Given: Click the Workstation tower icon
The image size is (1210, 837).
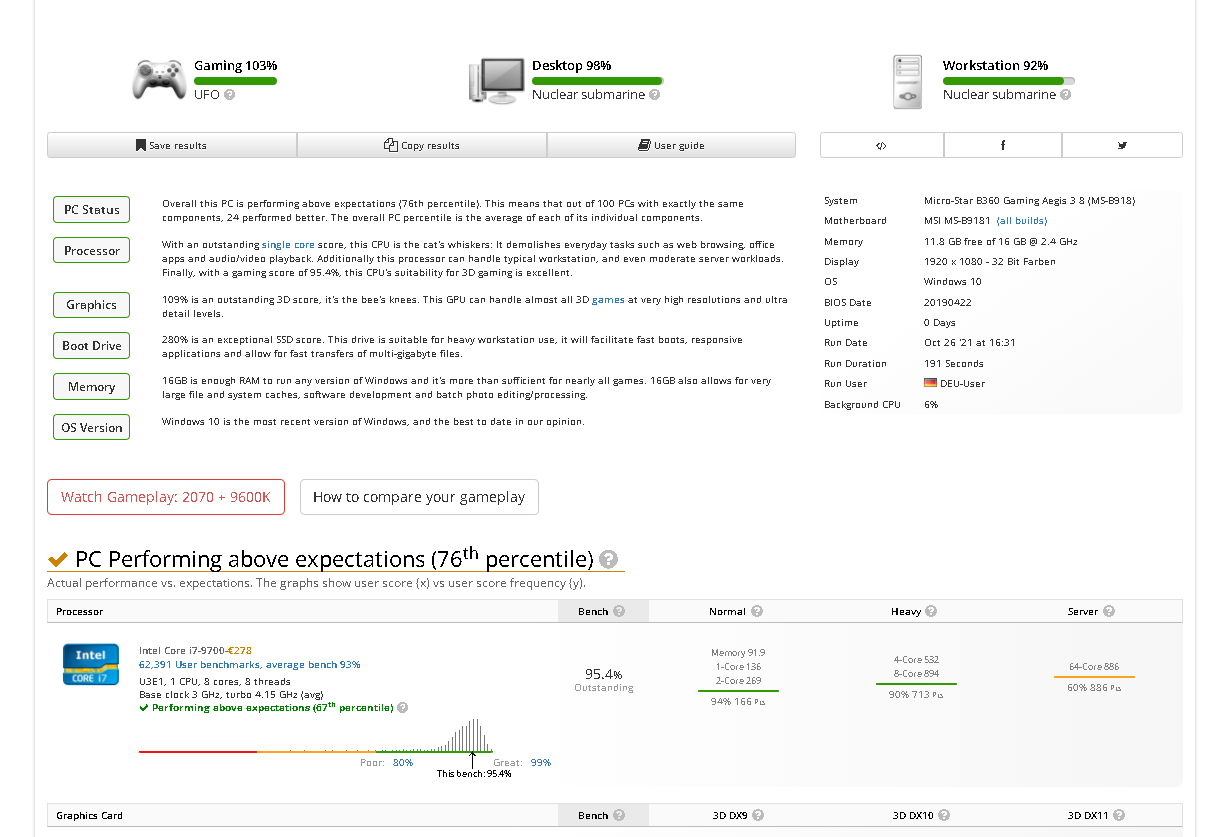Looking at the screenshot, I should [x=908, y=81].
